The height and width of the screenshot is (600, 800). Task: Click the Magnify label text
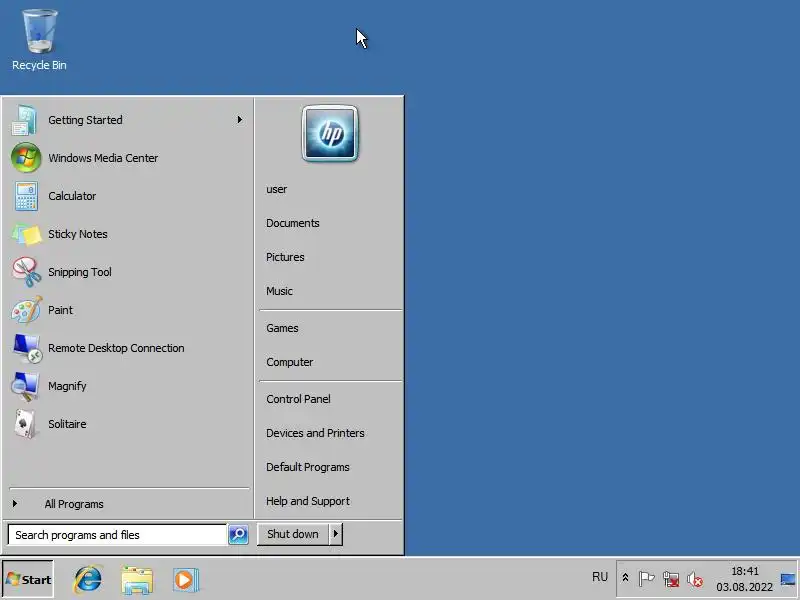coord(67,386)
